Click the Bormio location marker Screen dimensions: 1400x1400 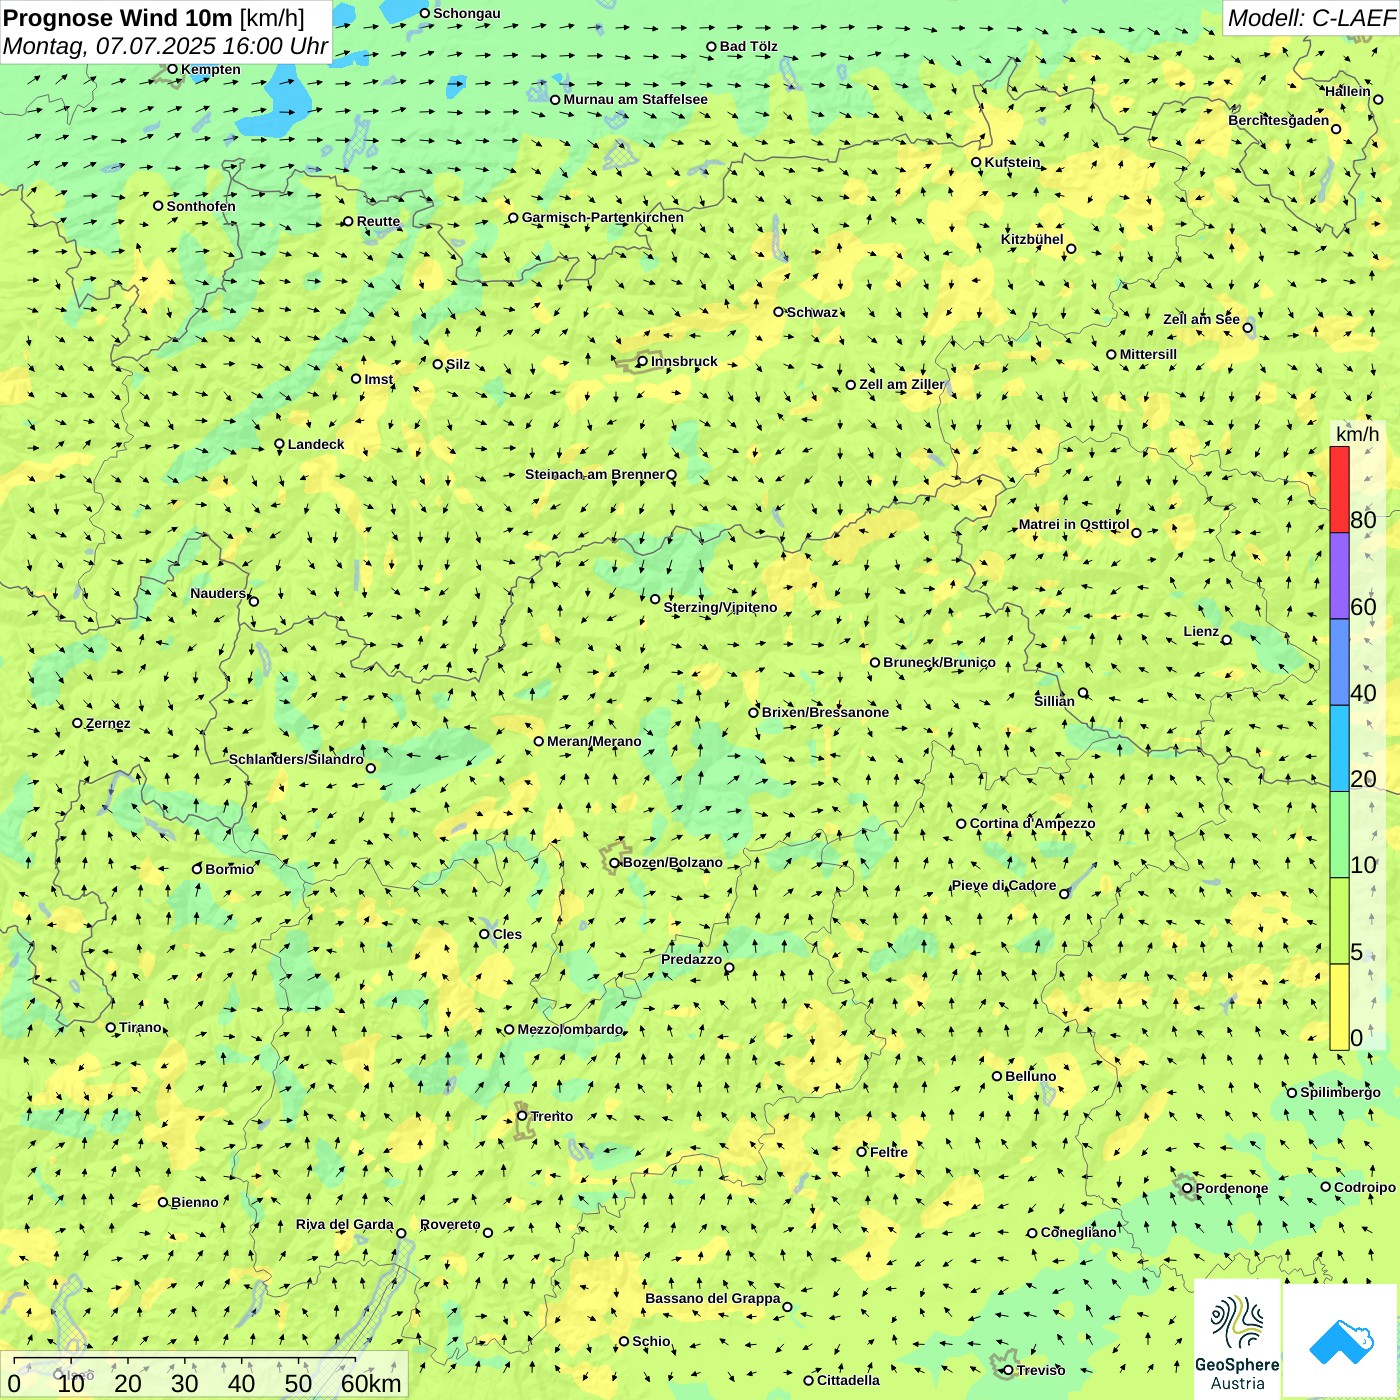(x=197, y=869)
